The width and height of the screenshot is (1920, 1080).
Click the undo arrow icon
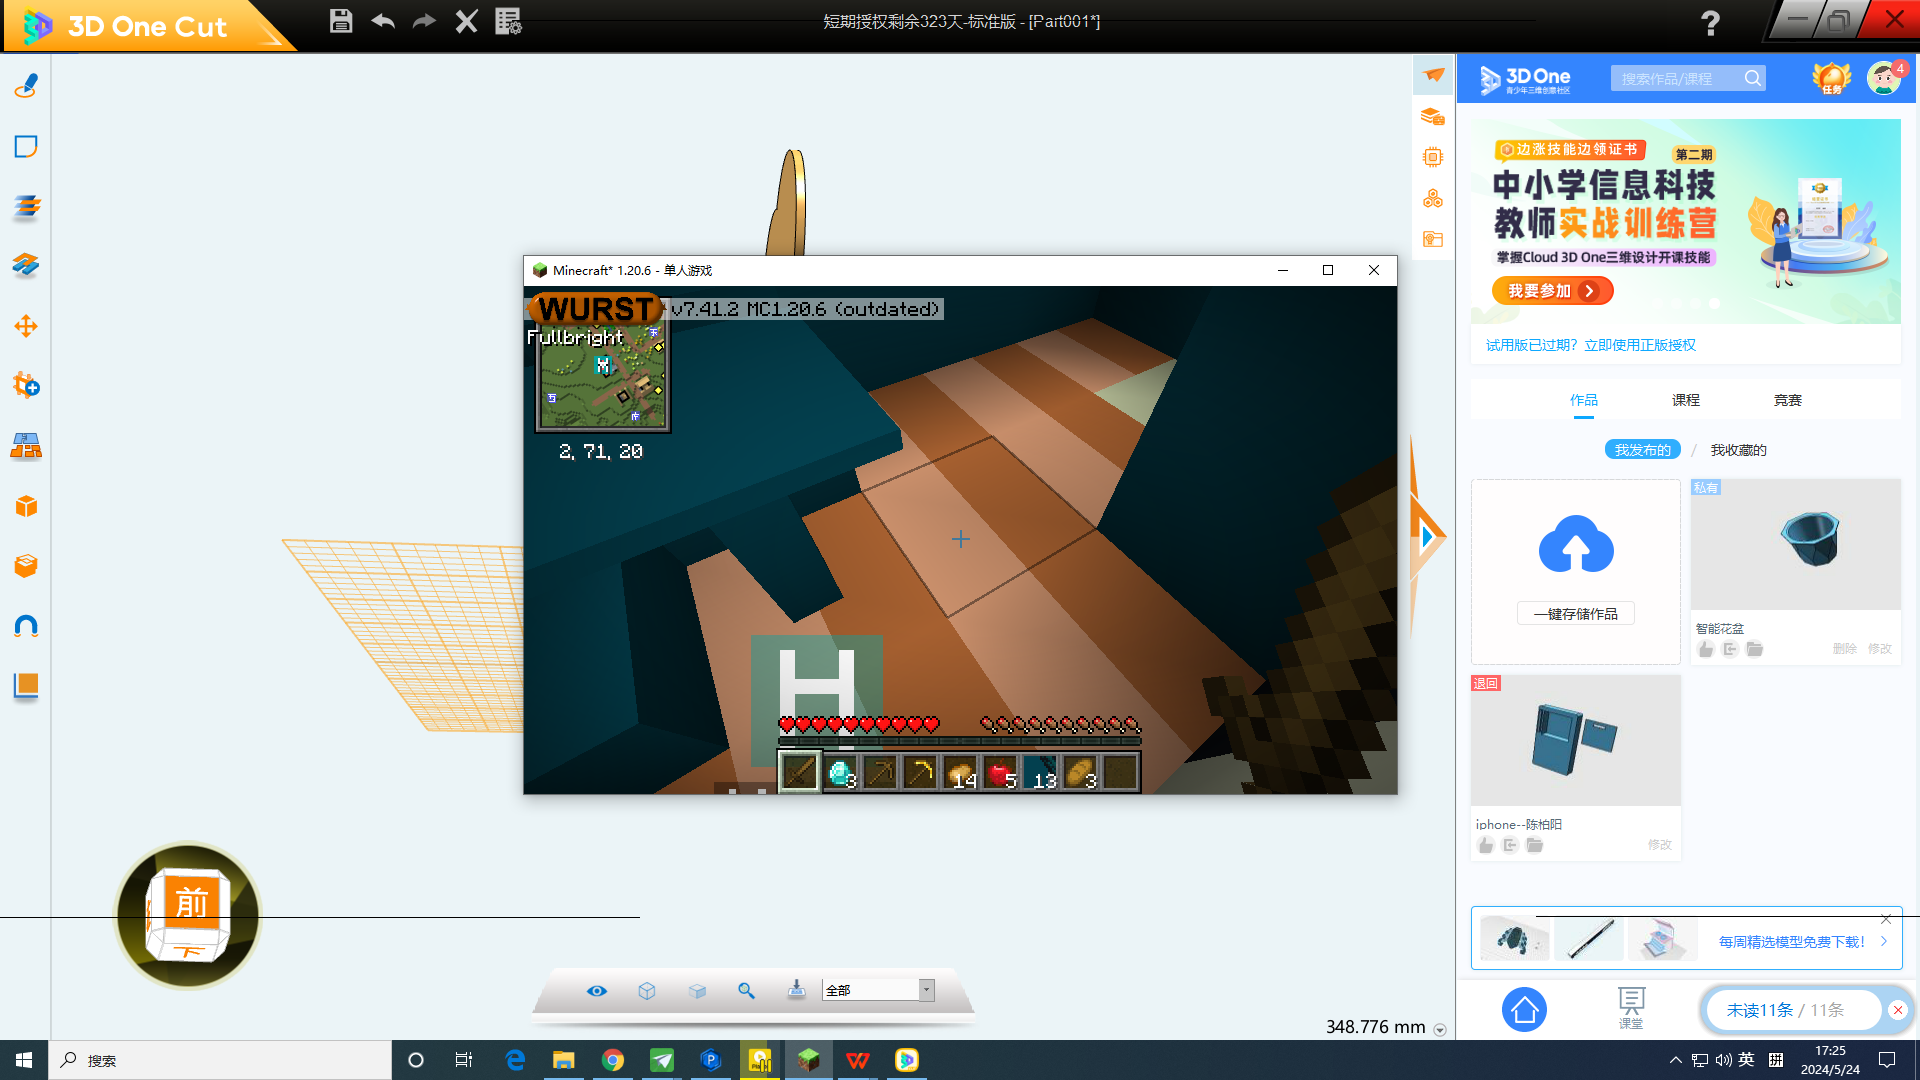[x=383, y=21]
